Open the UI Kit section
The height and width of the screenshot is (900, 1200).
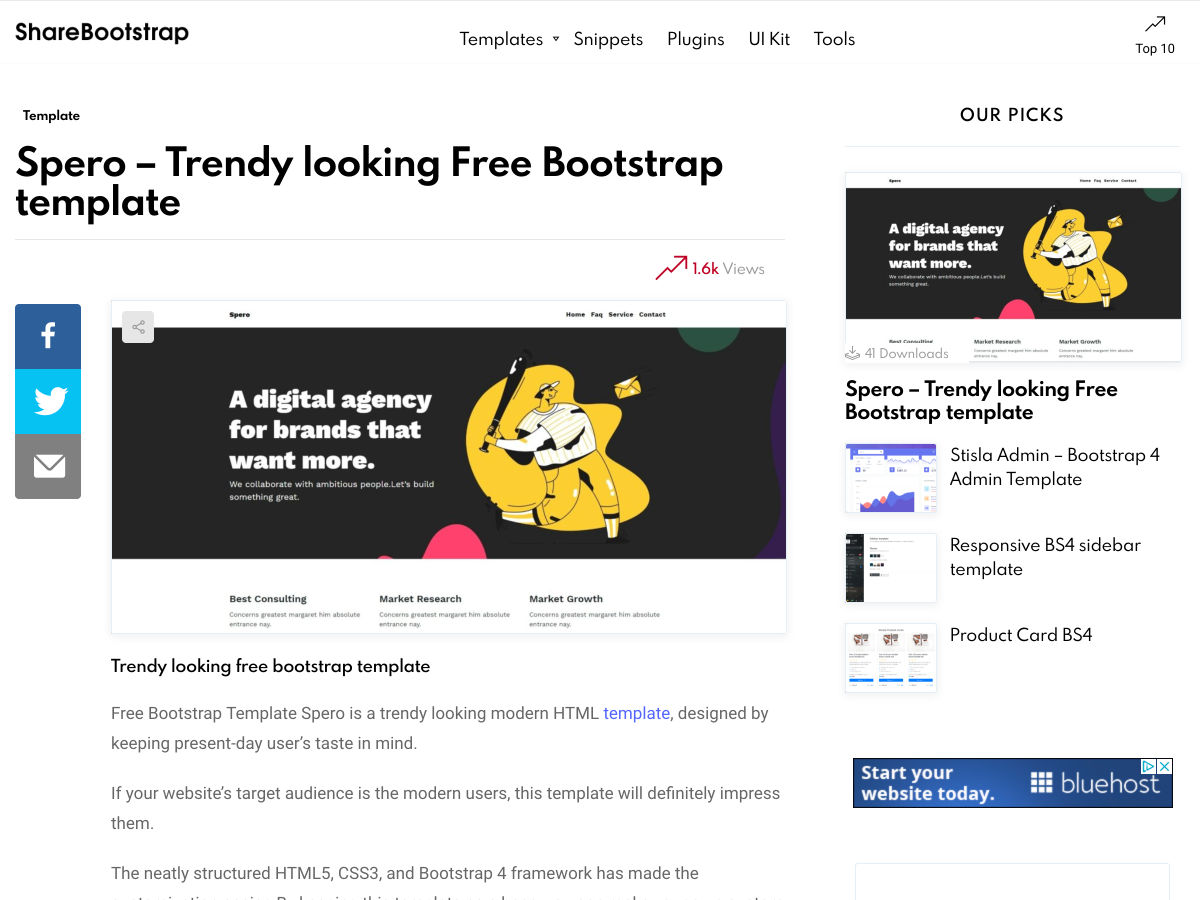[x=769, y=39]
